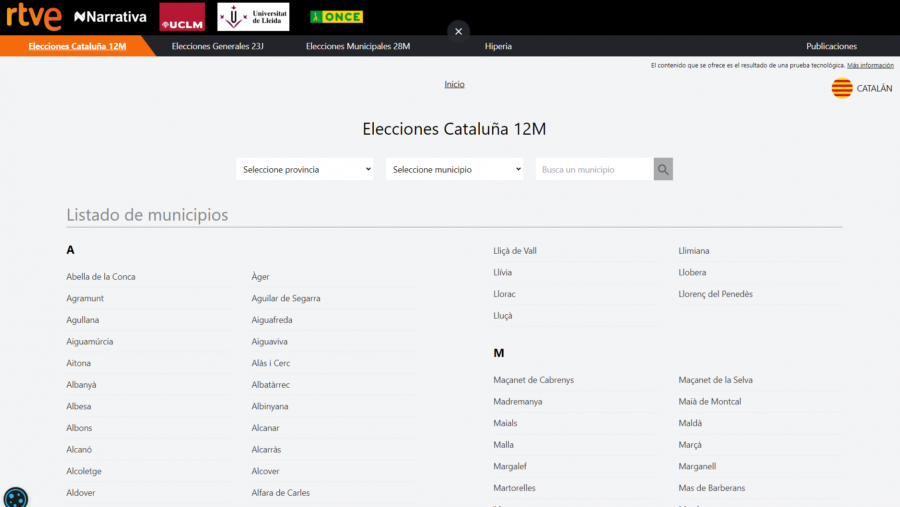Focus the Busca un municipio field
Screen dimensions: 900x507
pos(595,169)
